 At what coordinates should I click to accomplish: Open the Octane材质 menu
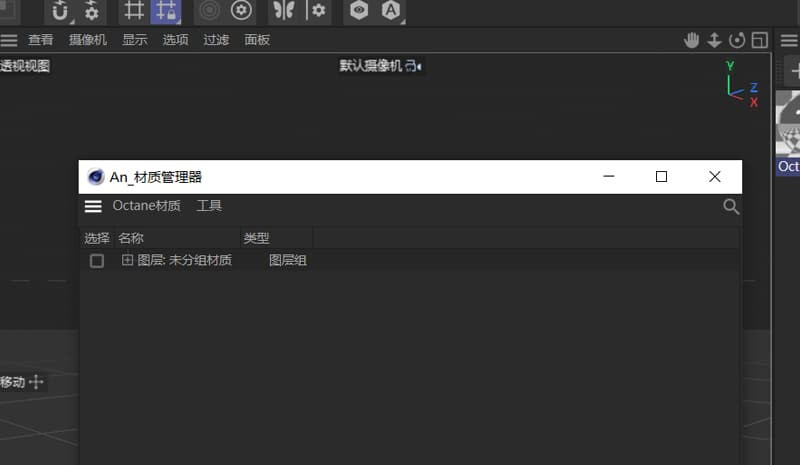(146, 206)
